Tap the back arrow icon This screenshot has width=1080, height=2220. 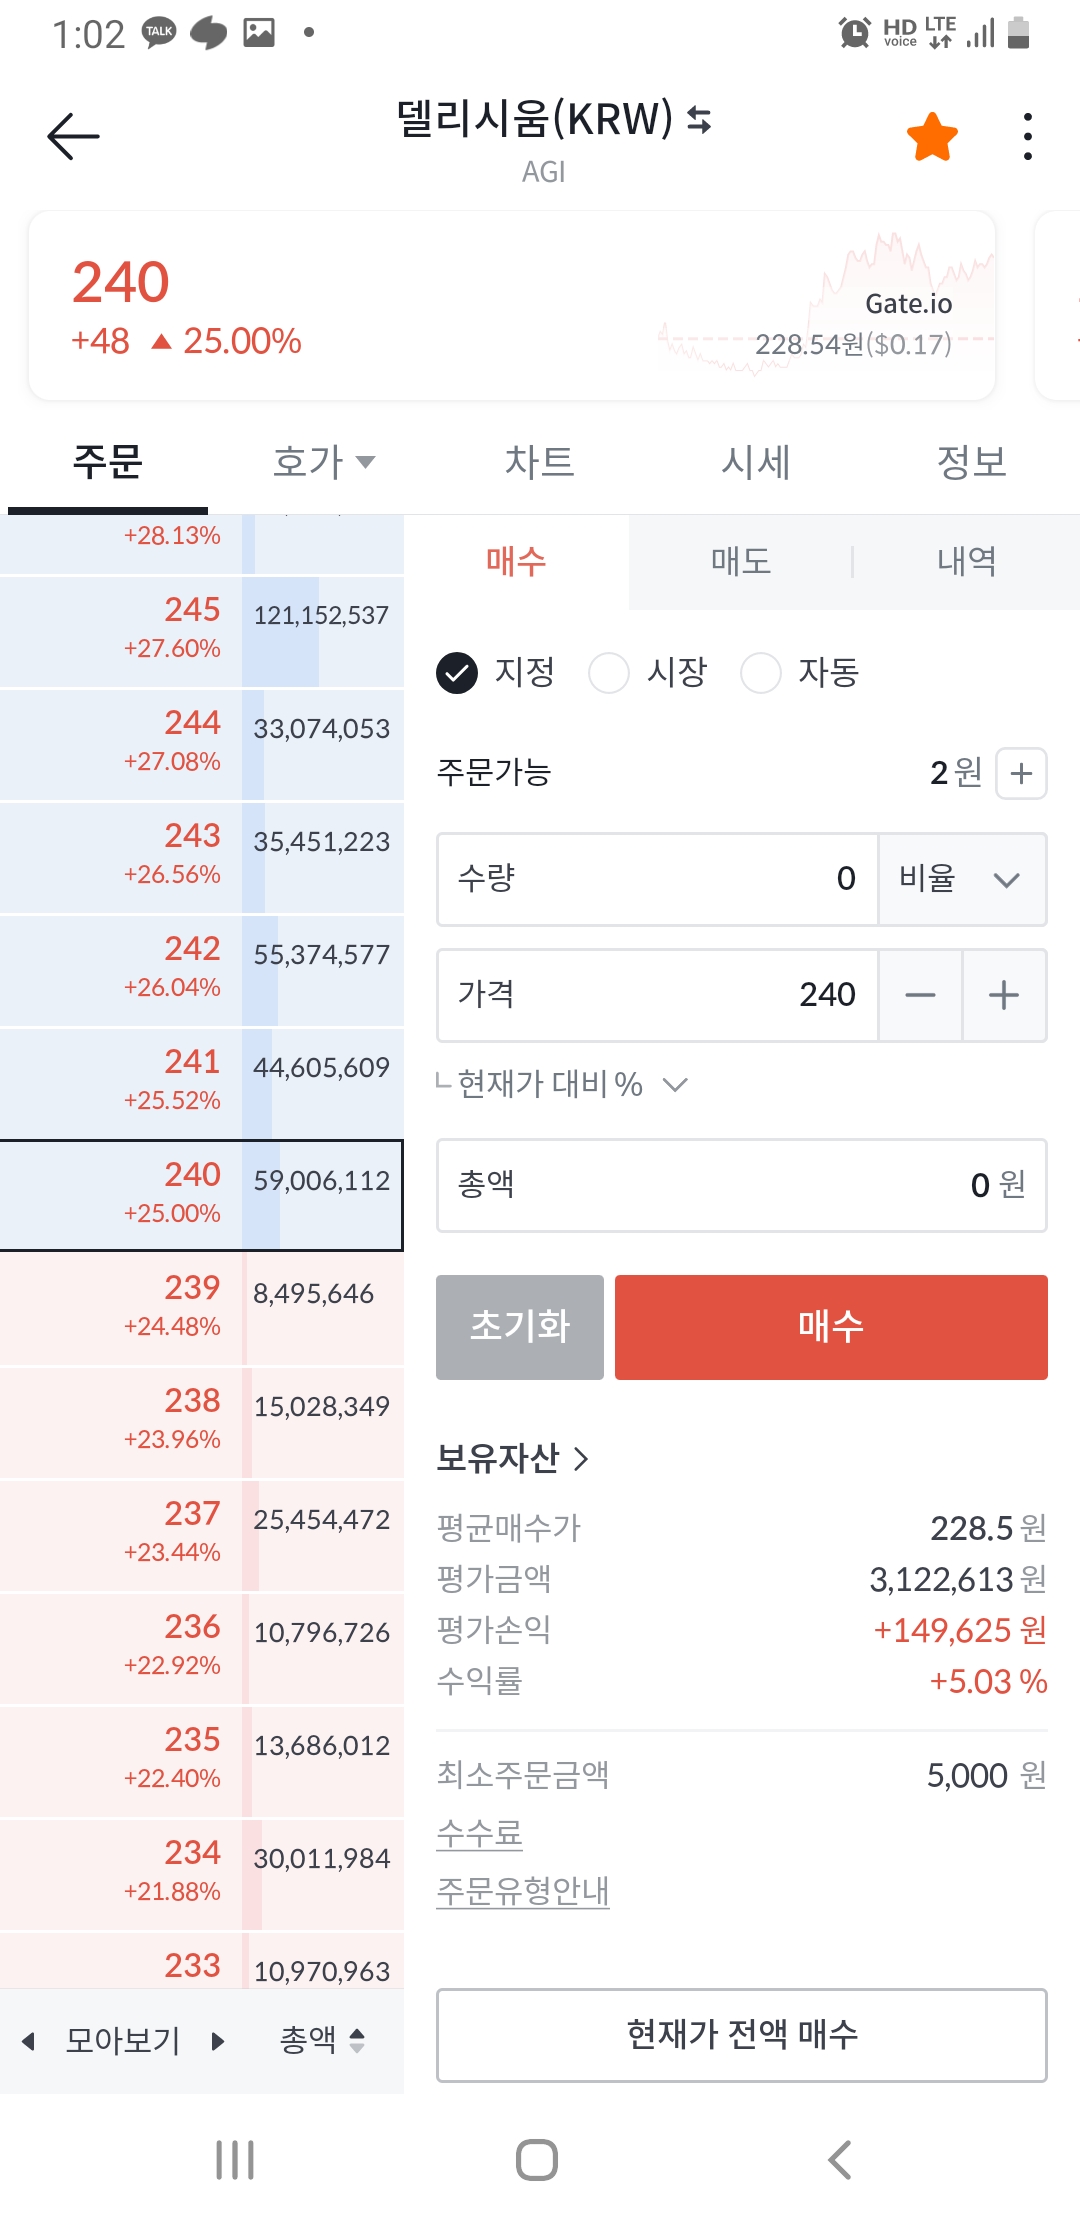point(73,135)
